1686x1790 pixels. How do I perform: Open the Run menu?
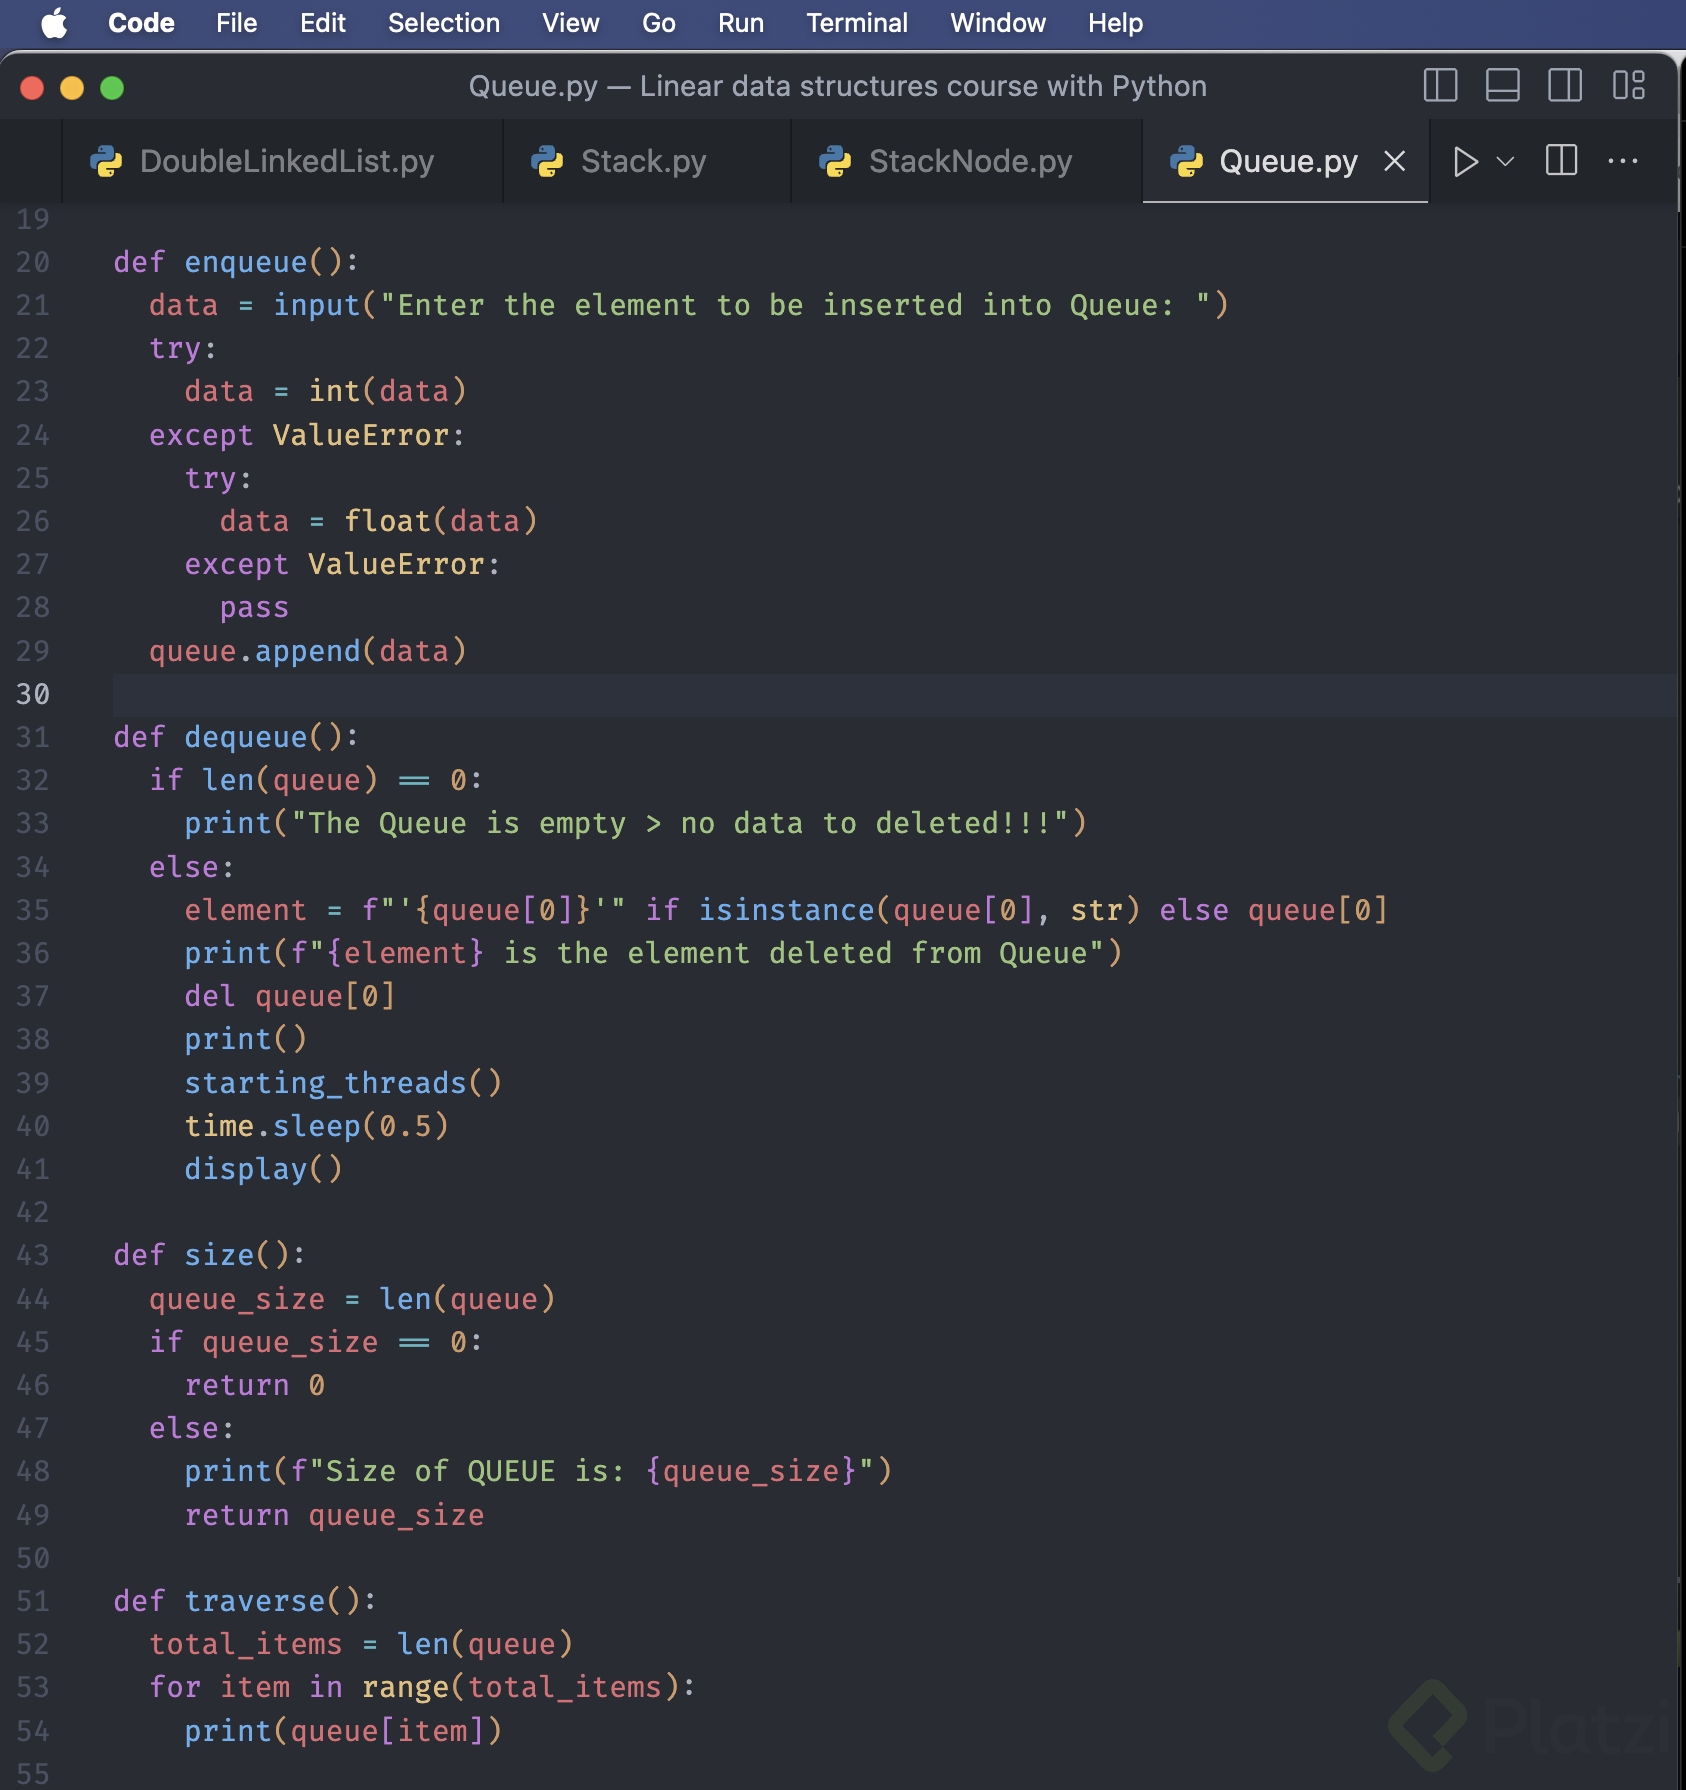tap(741, 23)
